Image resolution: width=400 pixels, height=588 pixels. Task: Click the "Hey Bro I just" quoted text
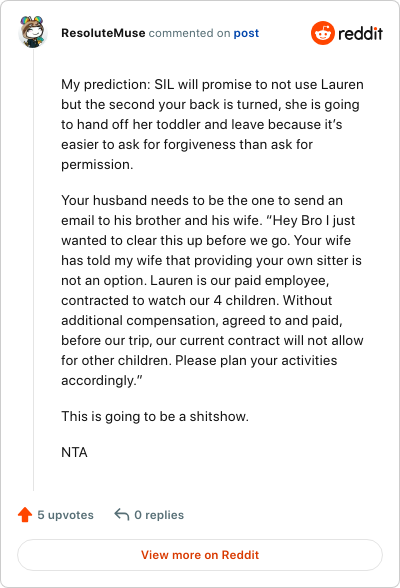310,220
